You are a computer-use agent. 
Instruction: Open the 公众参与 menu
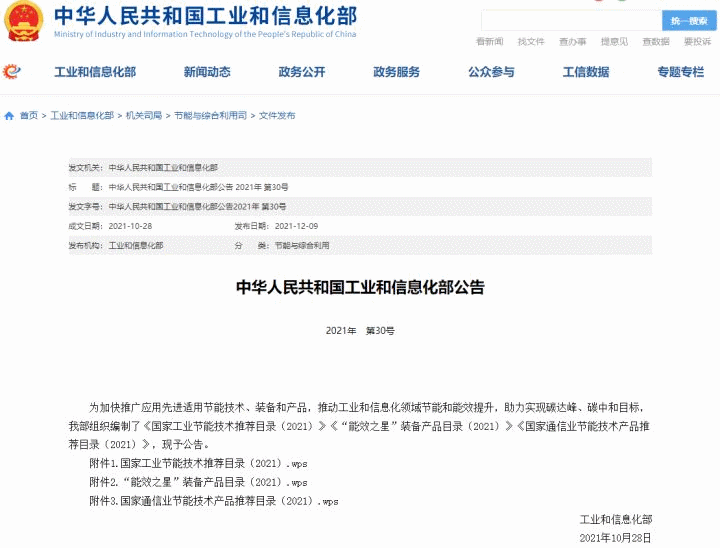tap(491, 72)
